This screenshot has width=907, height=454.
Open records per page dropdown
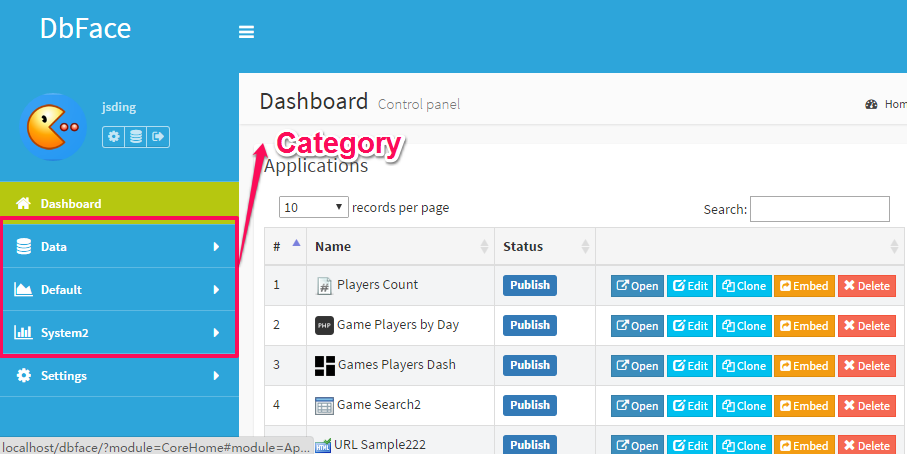click(x=314, y=207)
